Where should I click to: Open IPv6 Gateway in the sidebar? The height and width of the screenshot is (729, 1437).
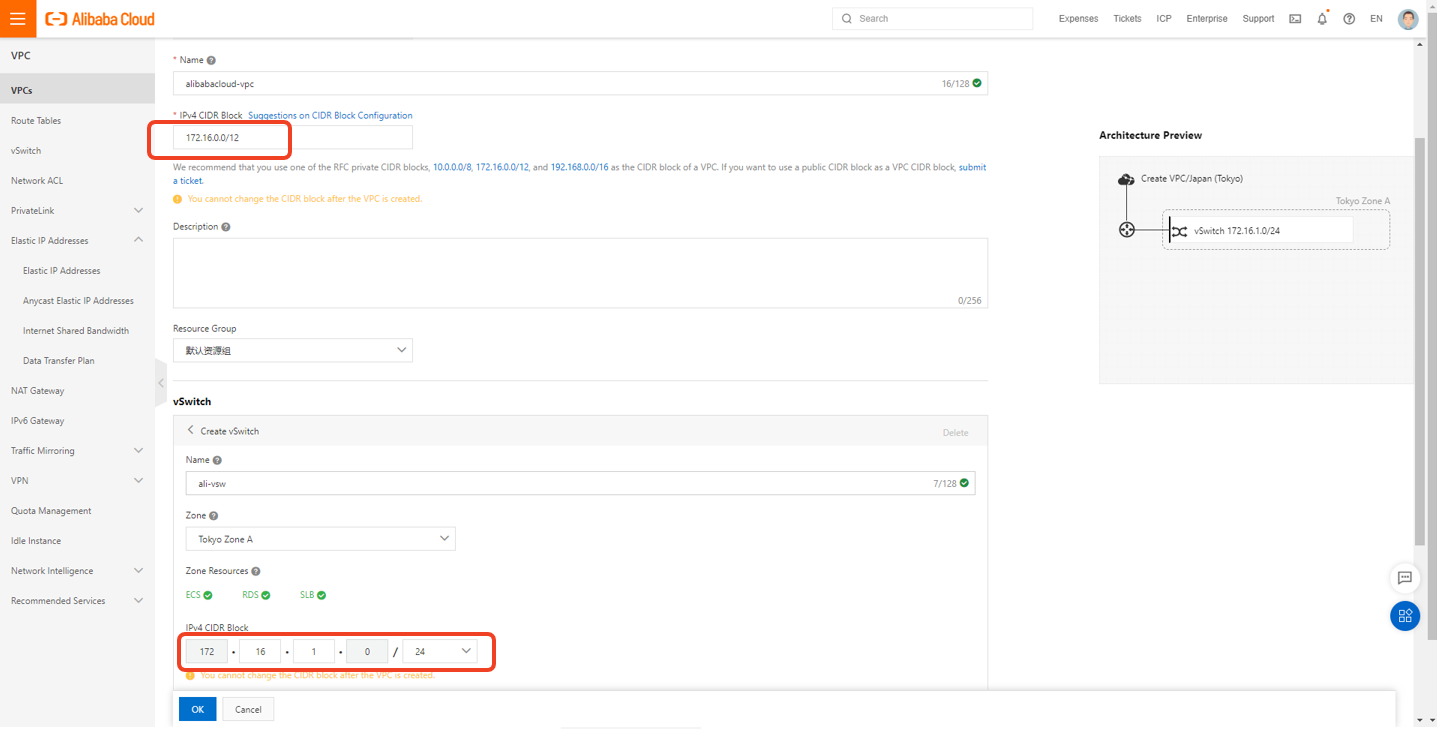pyautogui.click(x=37, y=420)
